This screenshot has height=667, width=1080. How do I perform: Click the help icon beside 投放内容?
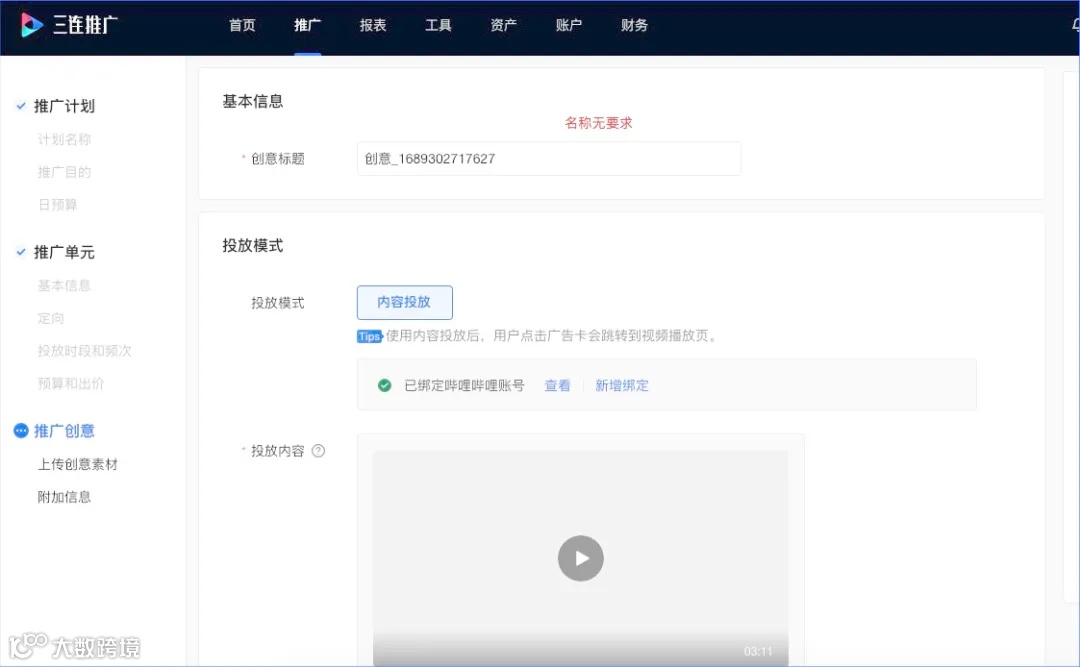(x=318, y=450)
